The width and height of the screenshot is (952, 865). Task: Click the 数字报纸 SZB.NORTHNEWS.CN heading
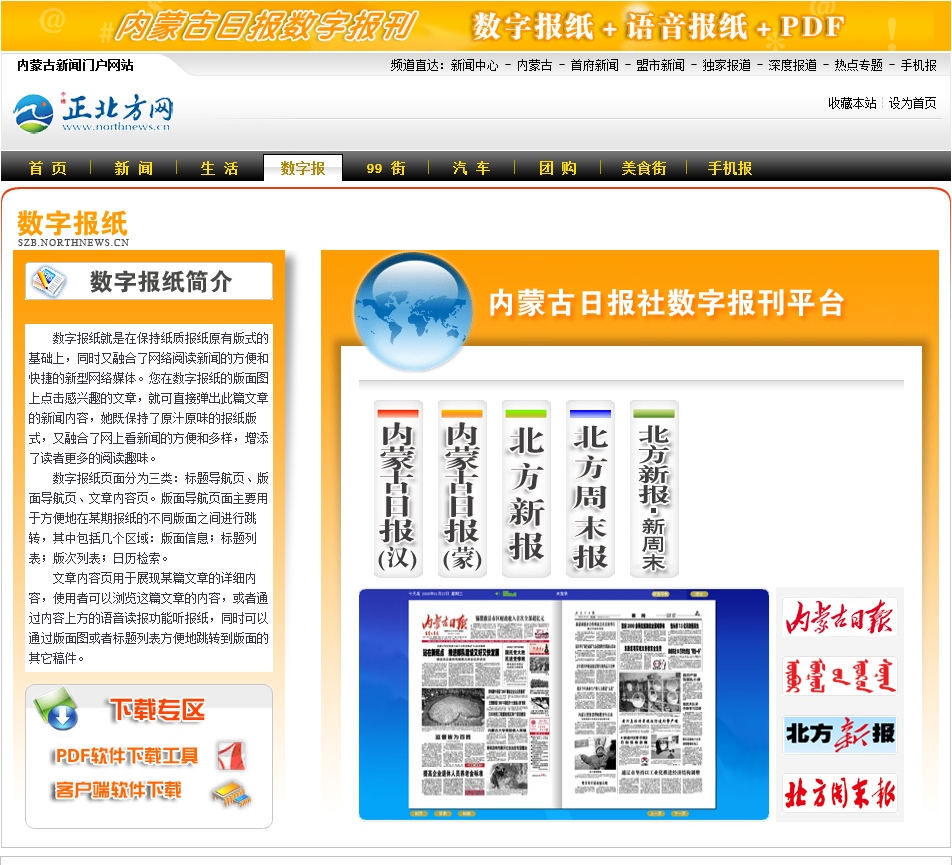(x=73, y=228)
